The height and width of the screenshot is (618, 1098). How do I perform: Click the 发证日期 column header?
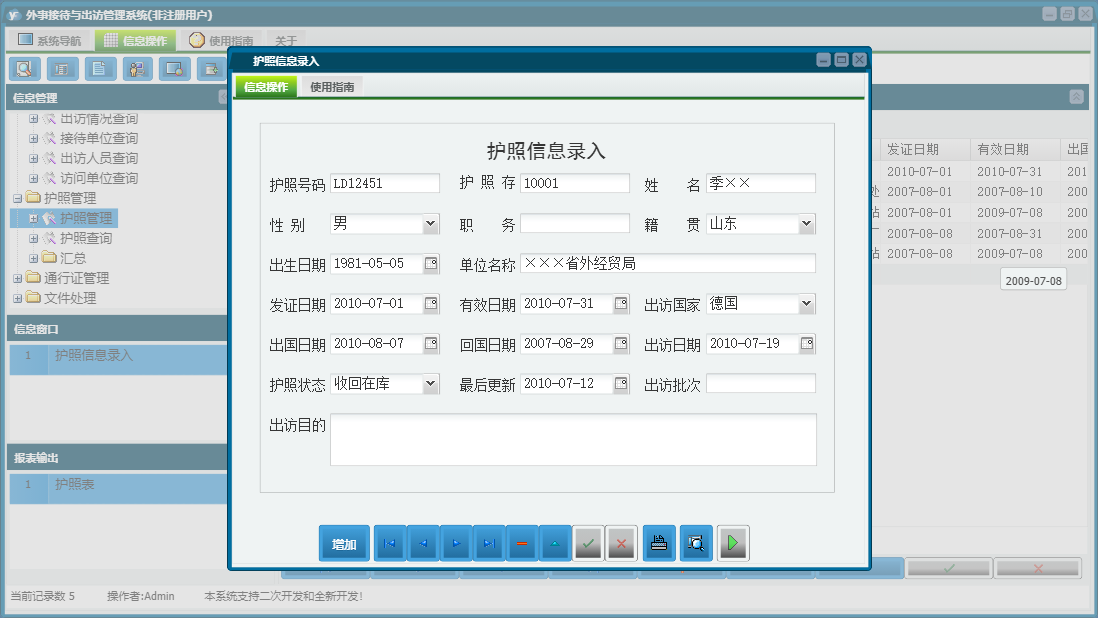pos(924,149)
